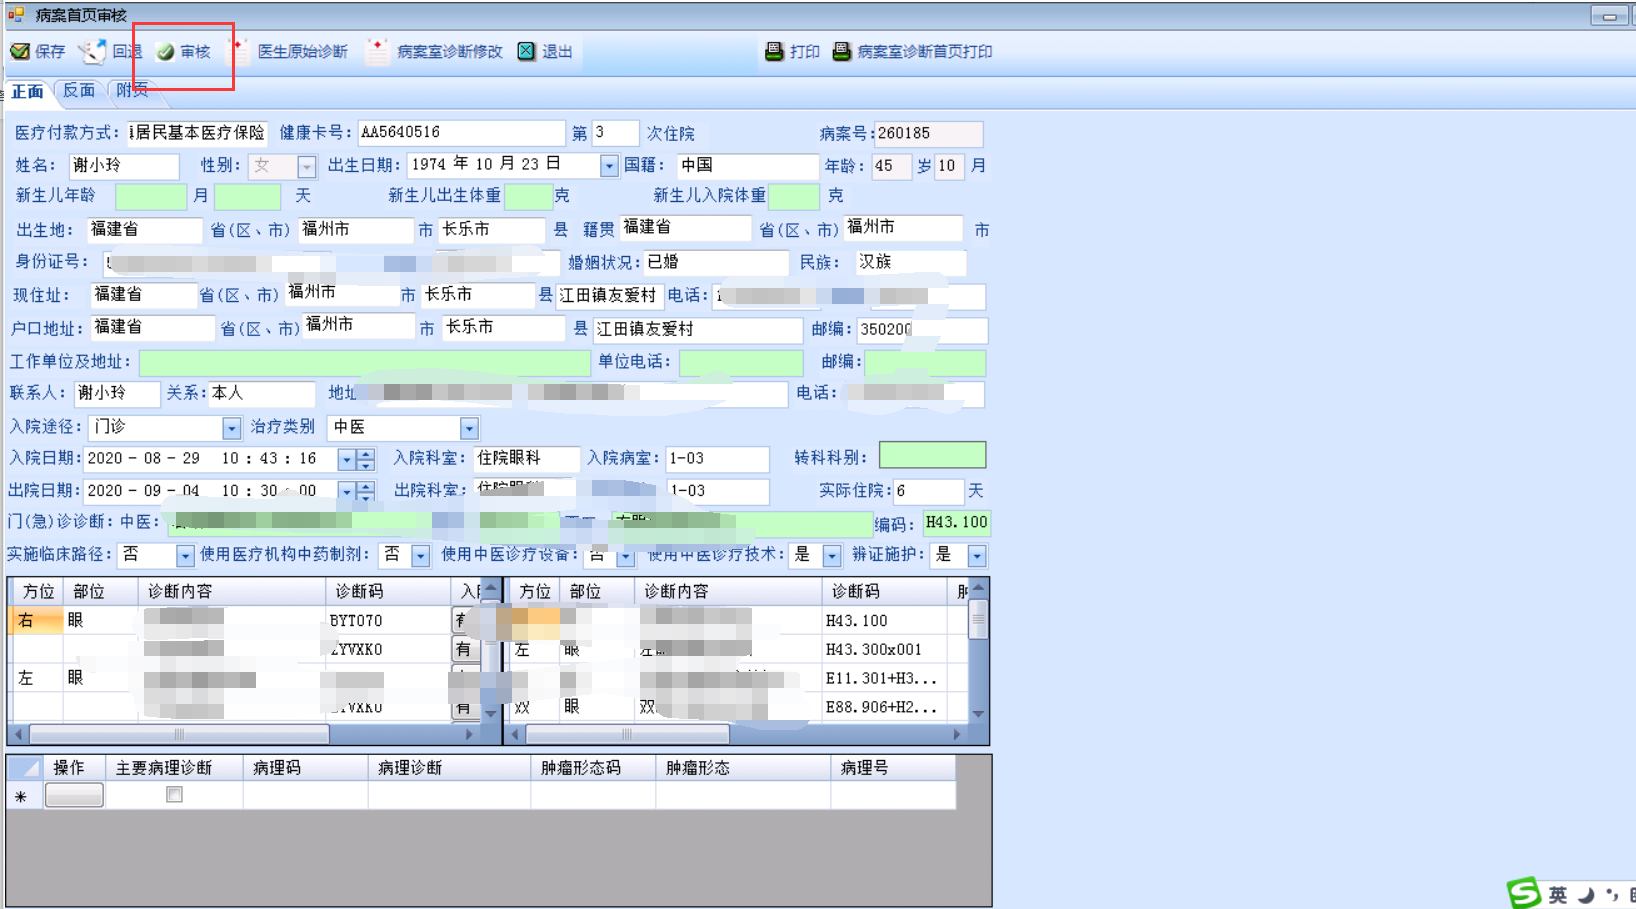Click the 审核 button label

click(195, 52)
